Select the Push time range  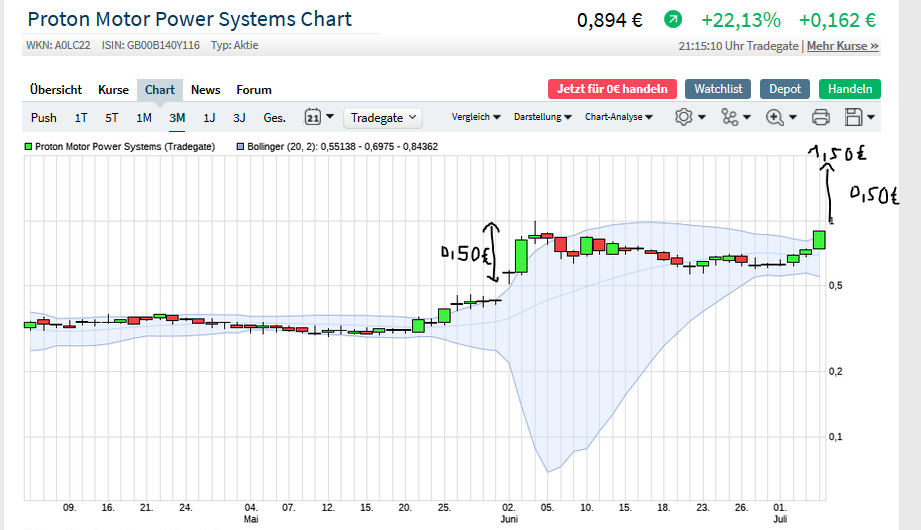pos(43,118)
